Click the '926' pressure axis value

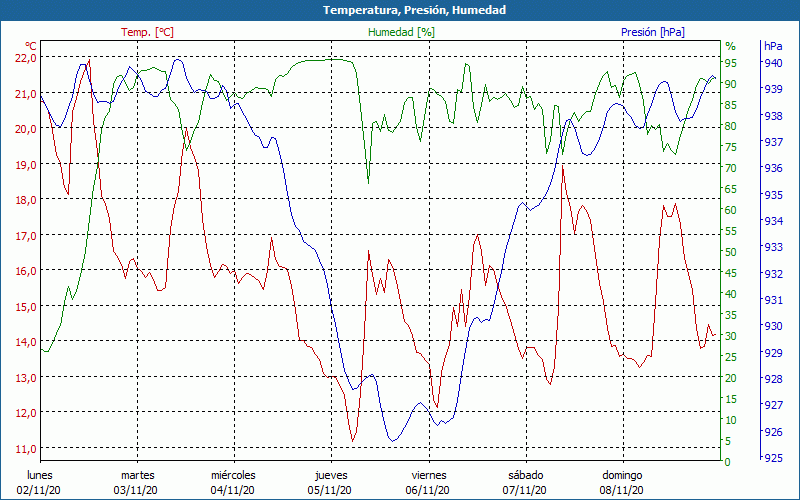pyautogui.click(x=773, y=432)
